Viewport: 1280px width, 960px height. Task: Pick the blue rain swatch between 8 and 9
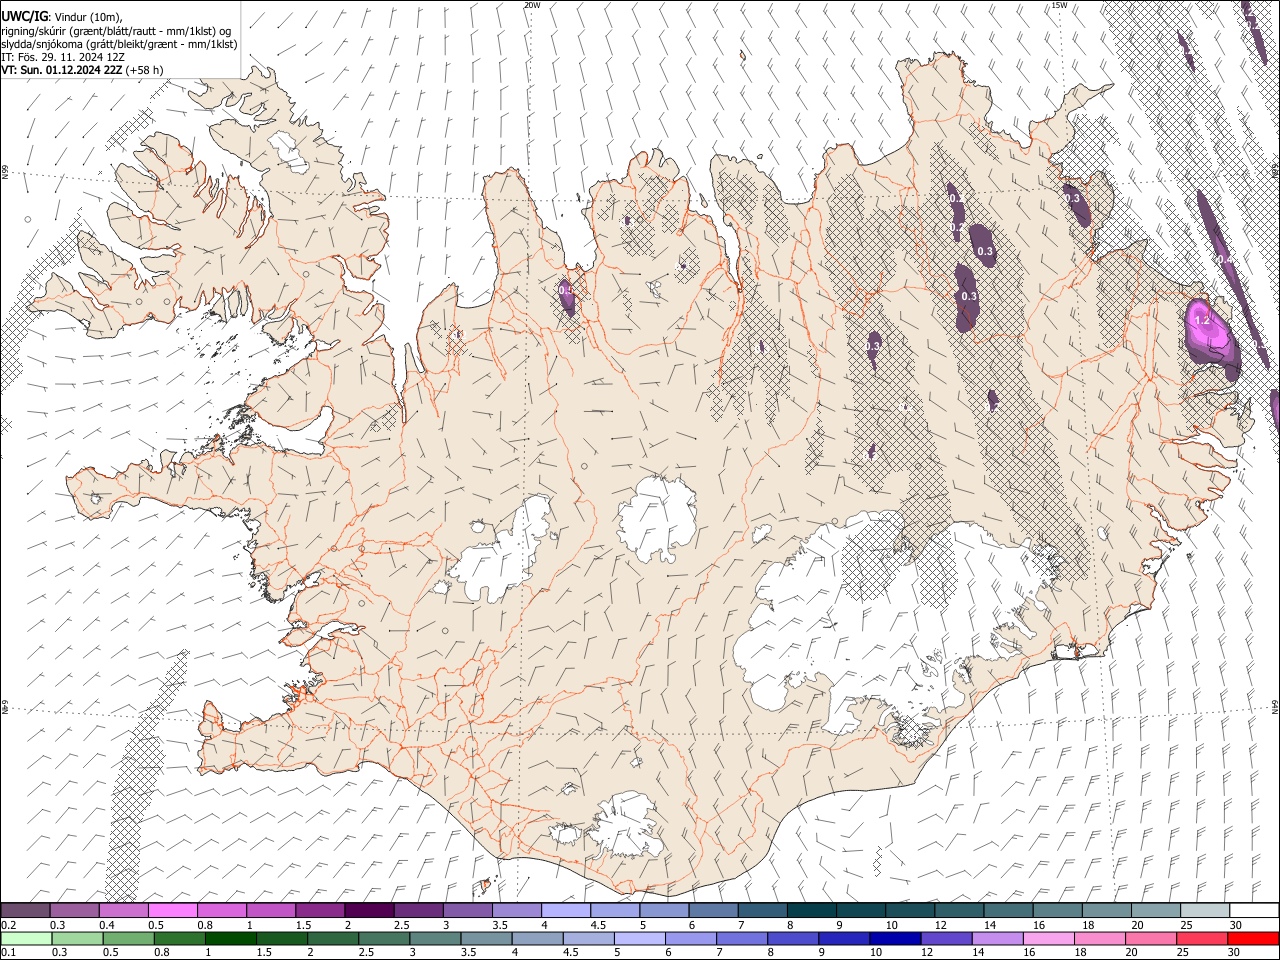coord(793,938)
